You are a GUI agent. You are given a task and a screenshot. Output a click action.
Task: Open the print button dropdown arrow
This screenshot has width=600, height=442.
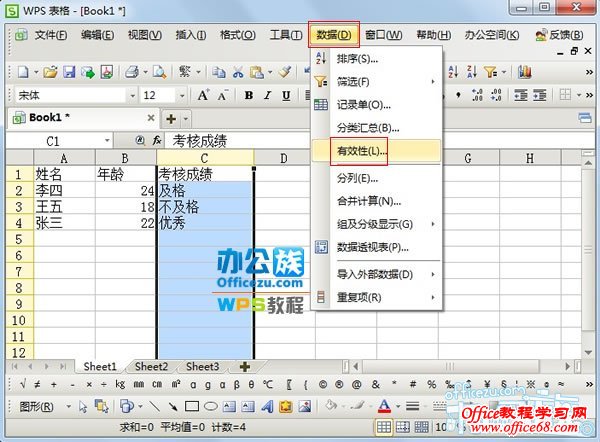tap(145, 72)
